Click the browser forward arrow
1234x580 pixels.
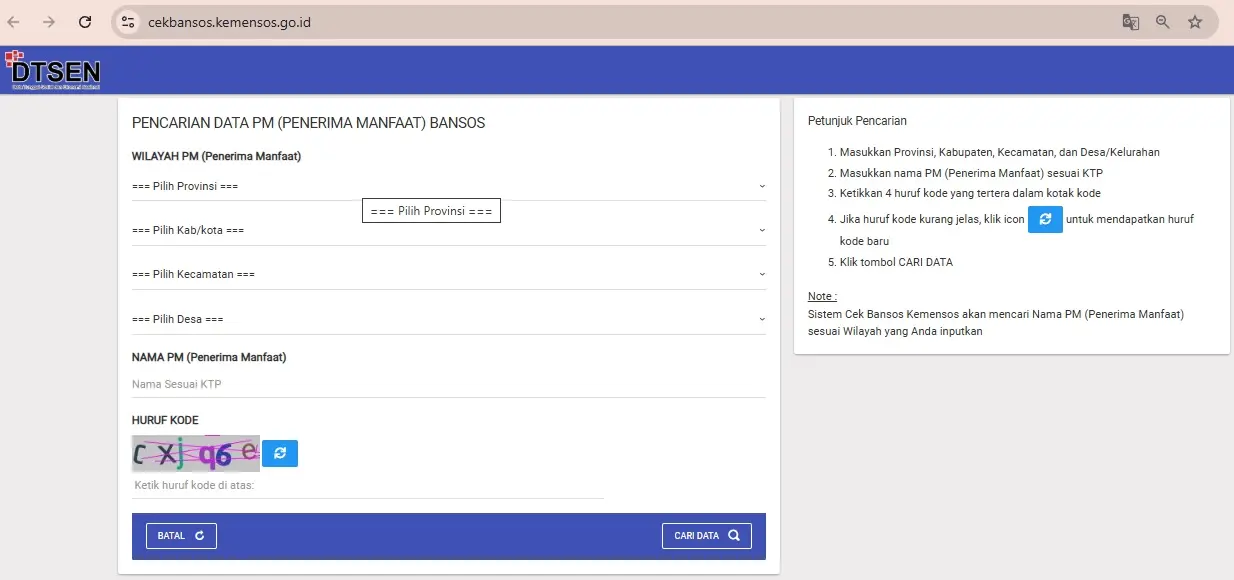tap(49, 22)
